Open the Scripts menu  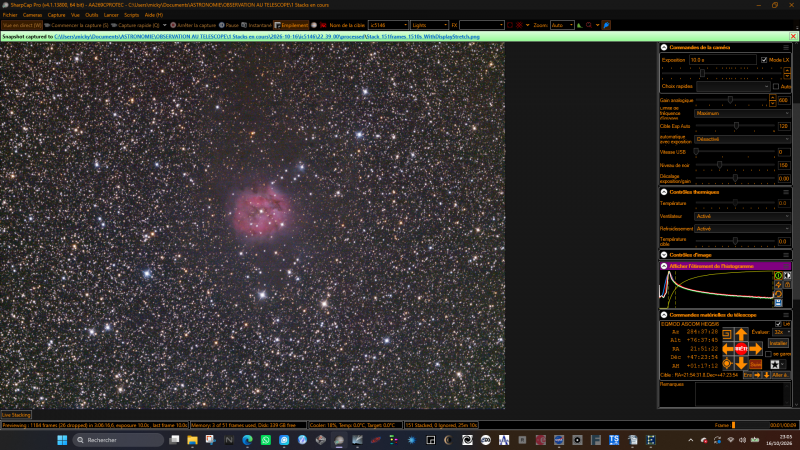coord(132,15)
